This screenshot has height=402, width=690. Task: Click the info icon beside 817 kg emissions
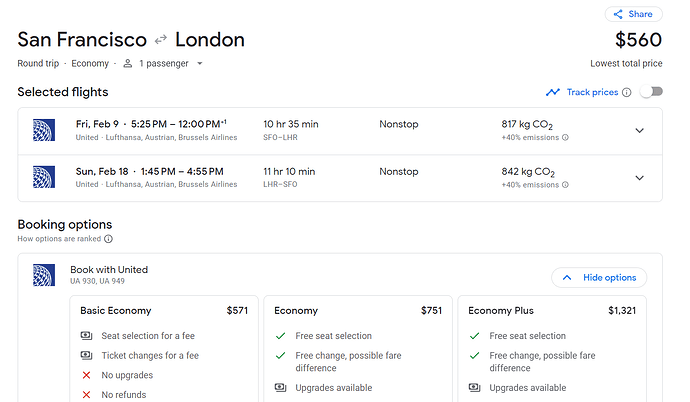(565, 137)
